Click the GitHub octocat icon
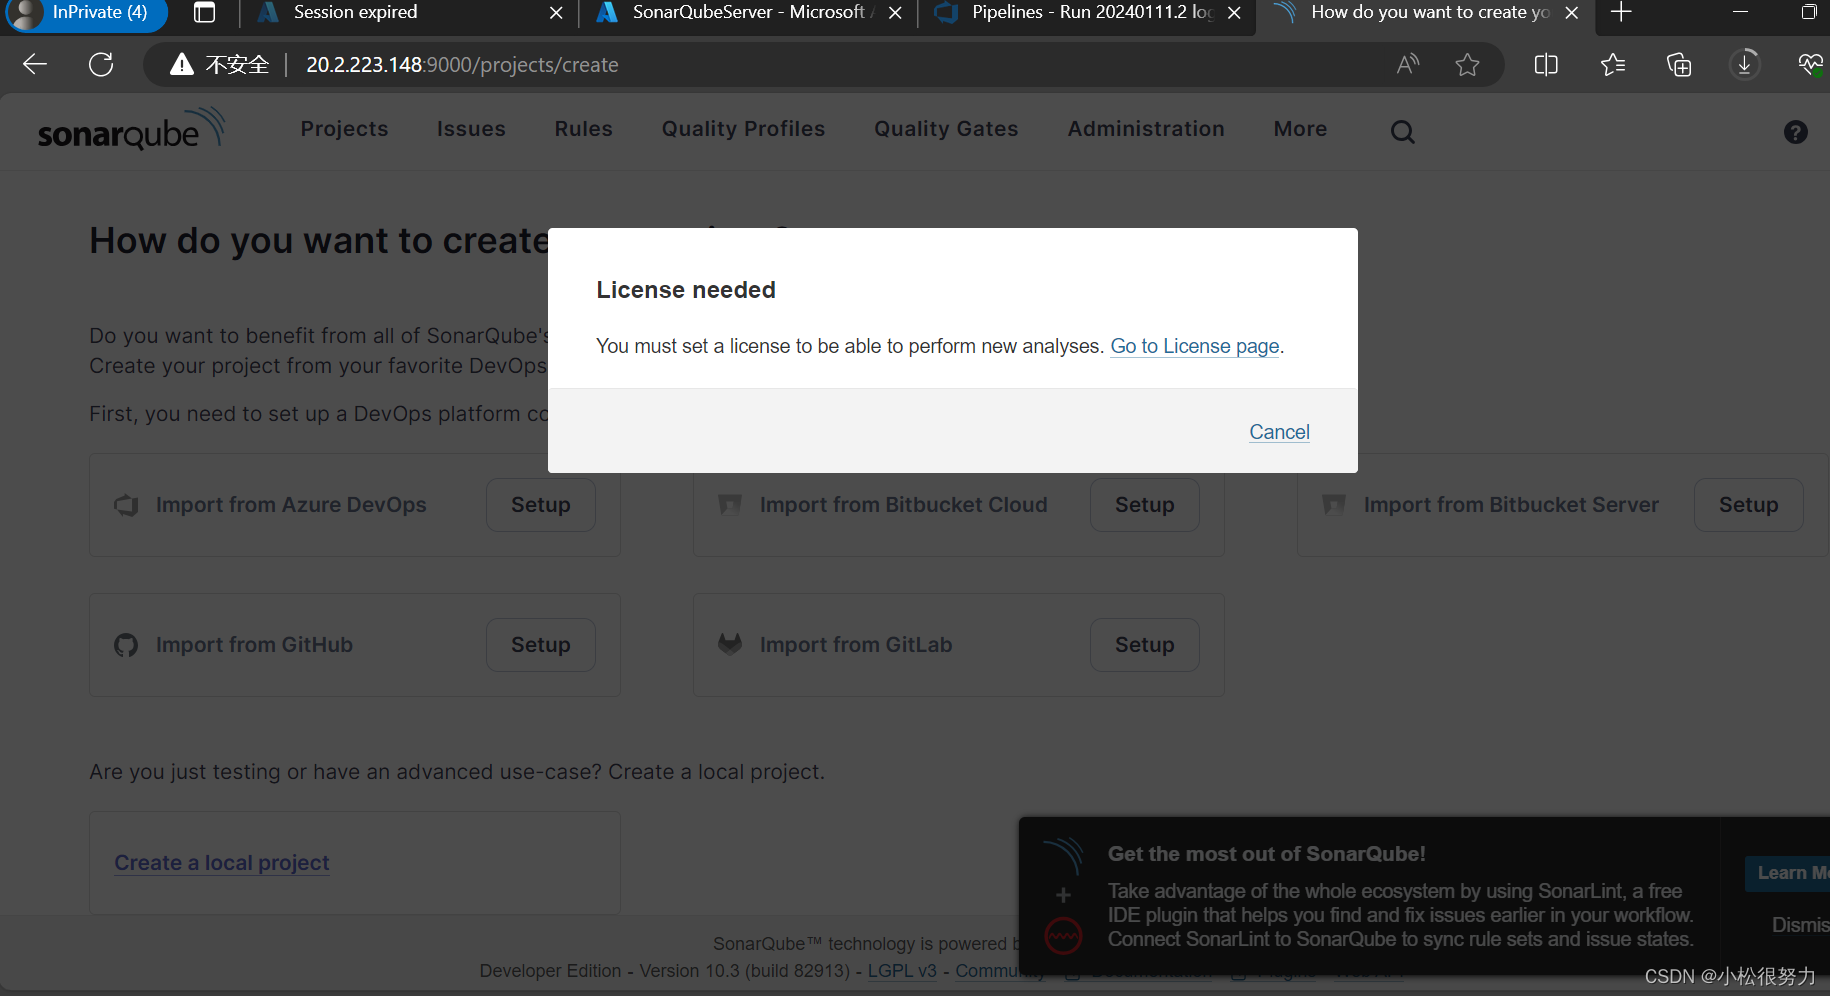 point(126,645)
